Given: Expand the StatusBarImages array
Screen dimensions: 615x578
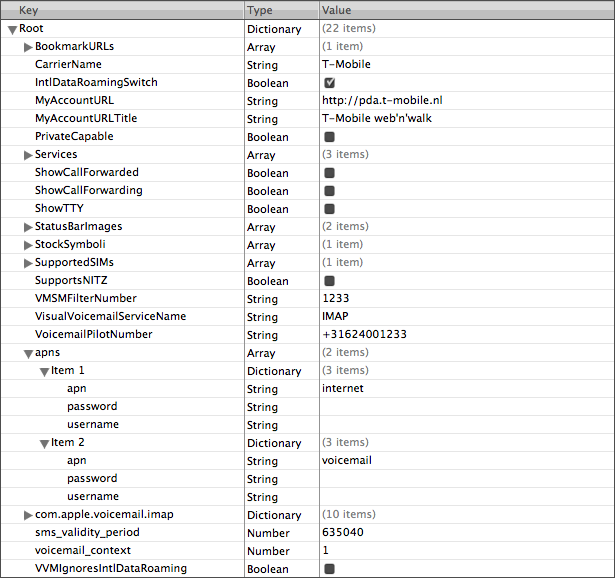Looking at the screenshot, I should coord(28,227).
